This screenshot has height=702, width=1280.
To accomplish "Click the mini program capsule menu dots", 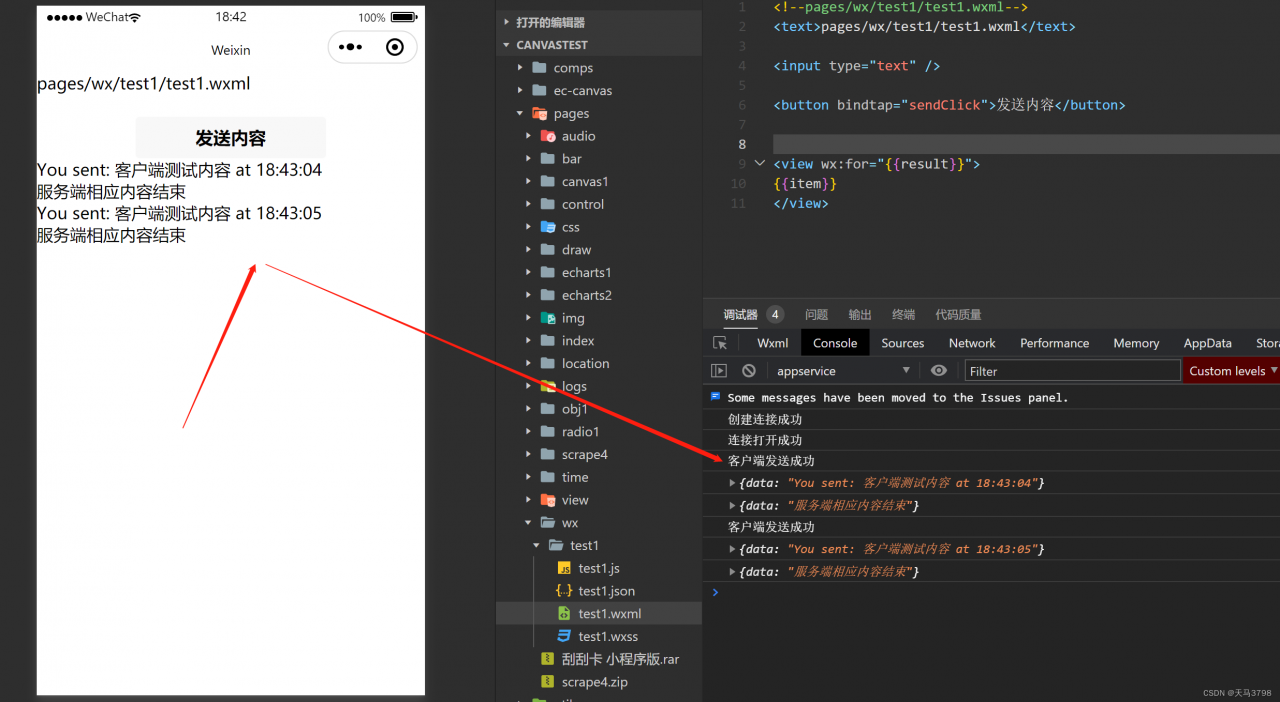I will click(x=351, y=47).
